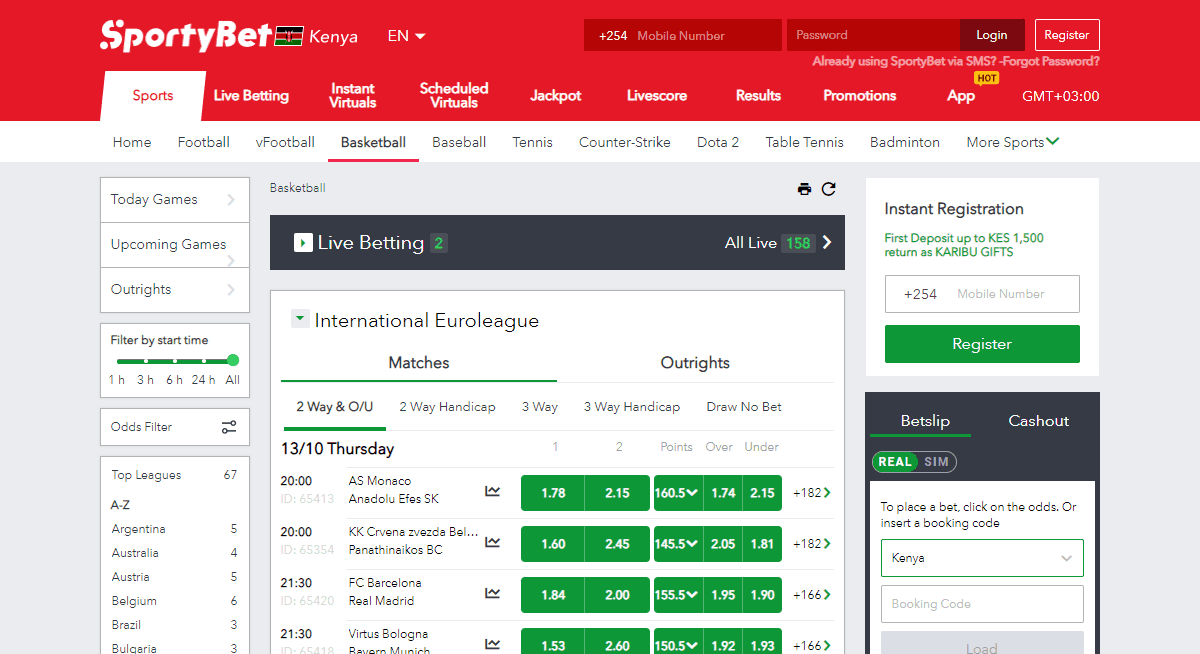Open All Live arrow chevron
The width and height of the screenshot is (1200, 654).
click(x=827, y=243)
